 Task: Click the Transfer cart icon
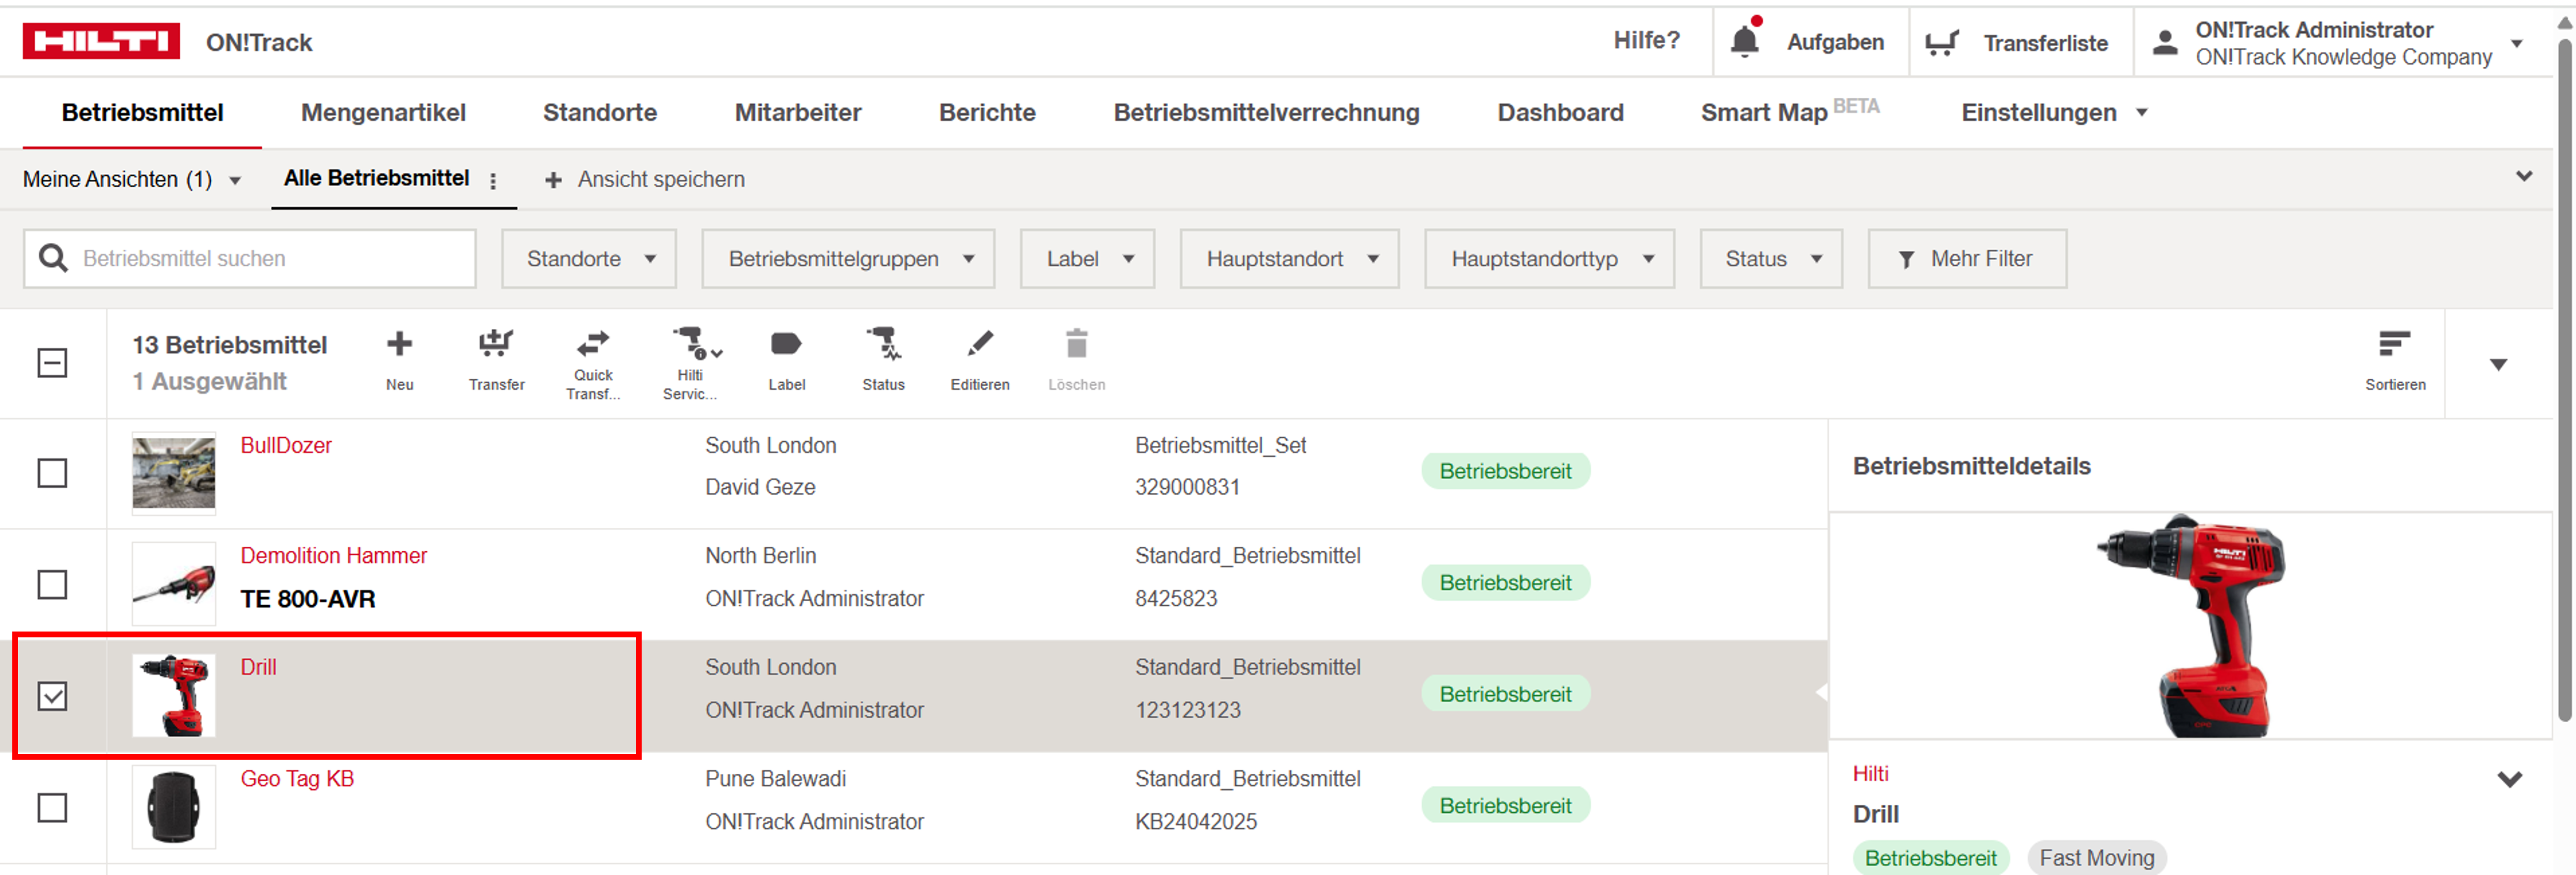point(496,345)
